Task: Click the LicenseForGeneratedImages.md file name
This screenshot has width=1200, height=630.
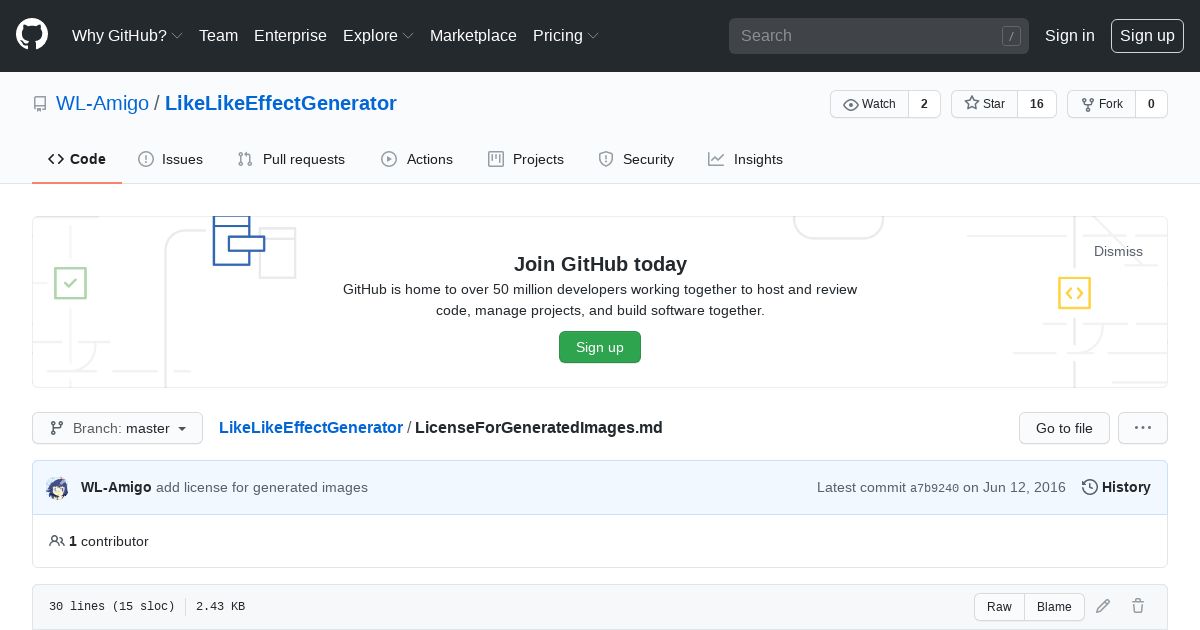Action: coord(539,427)
